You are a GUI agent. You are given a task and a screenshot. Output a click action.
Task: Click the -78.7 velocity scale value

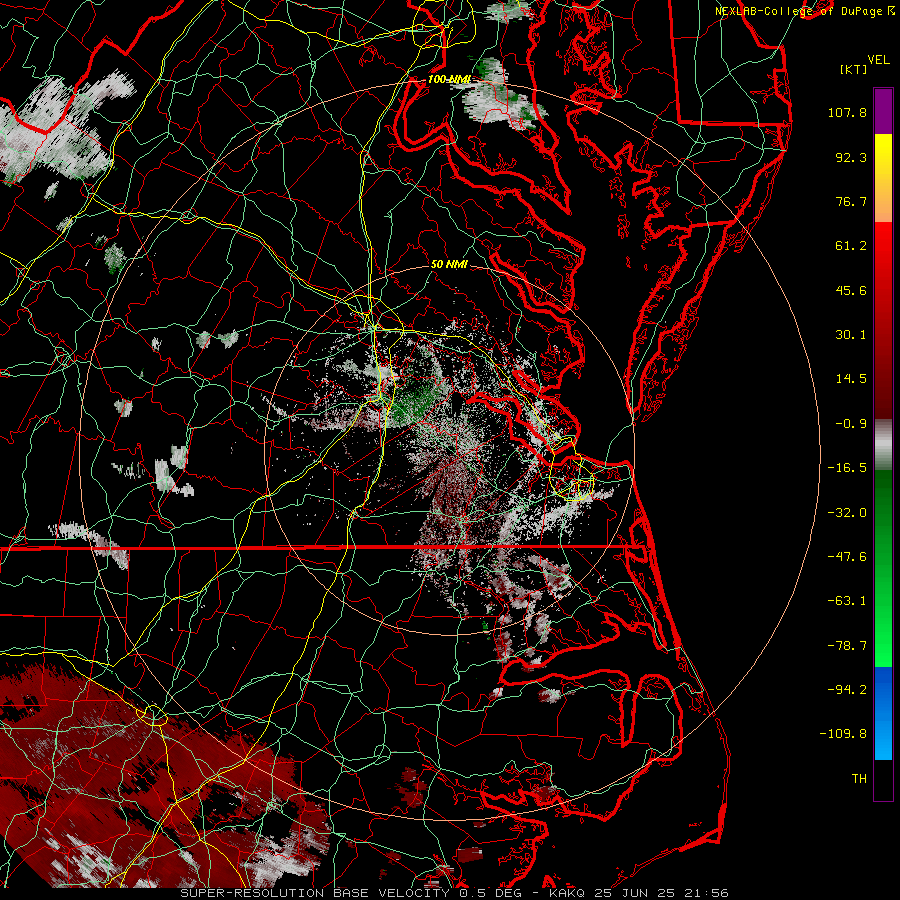coord(847,646)
